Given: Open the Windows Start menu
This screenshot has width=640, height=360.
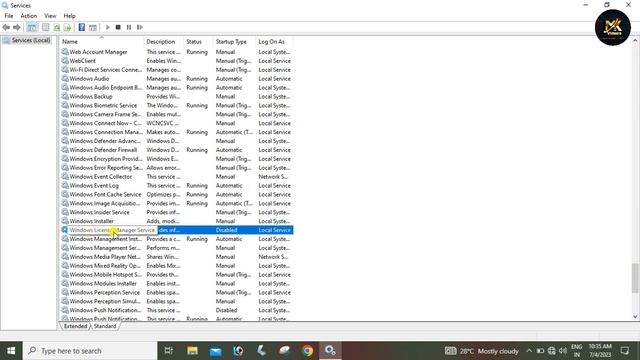Looking at the screenshot, I should (x=11, y=351).
